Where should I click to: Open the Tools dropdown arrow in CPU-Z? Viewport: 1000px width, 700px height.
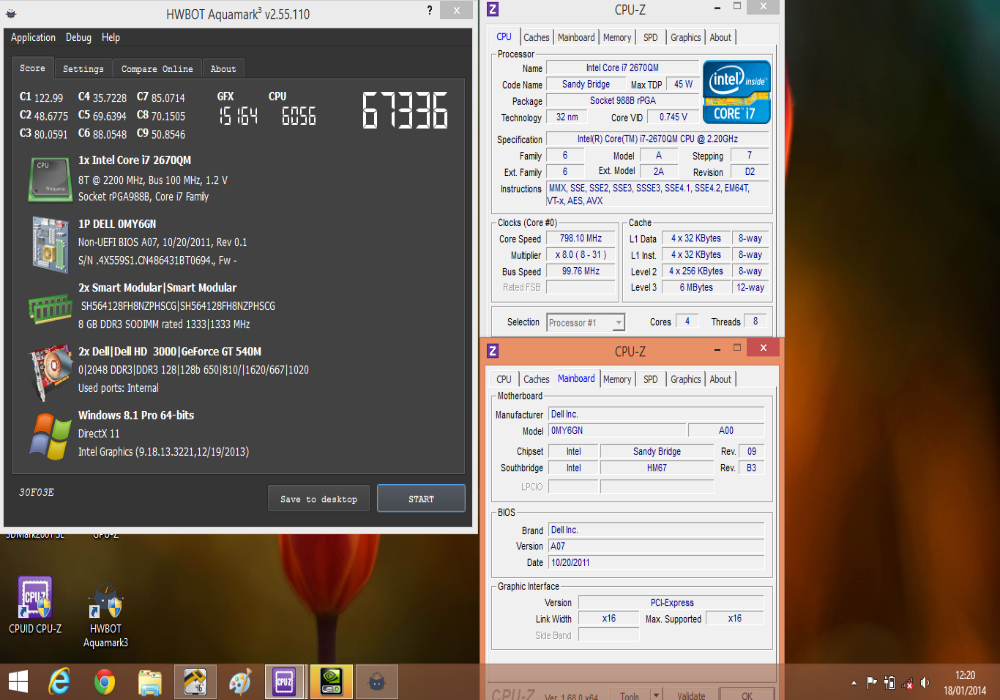point(656,693)
